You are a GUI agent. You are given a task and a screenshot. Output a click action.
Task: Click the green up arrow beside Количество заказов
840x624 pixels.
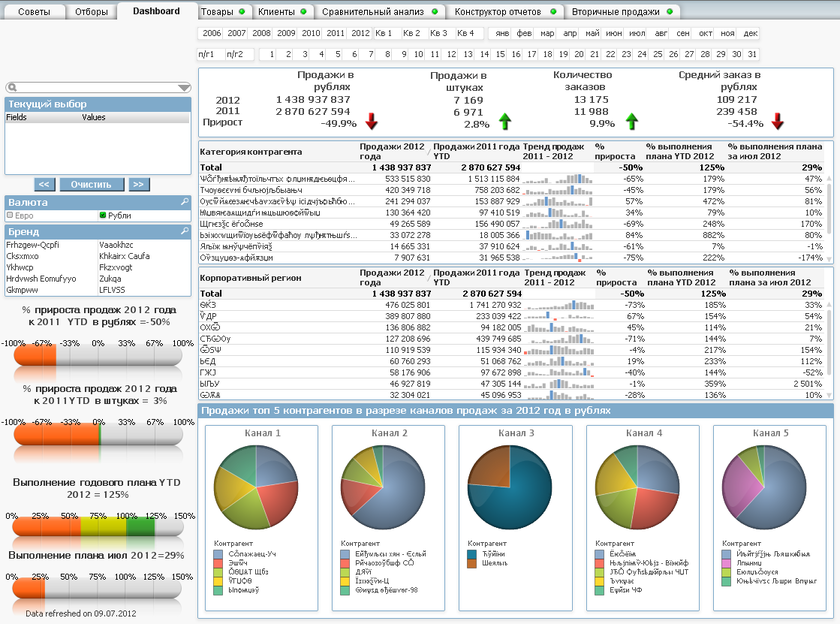(631, 122)
